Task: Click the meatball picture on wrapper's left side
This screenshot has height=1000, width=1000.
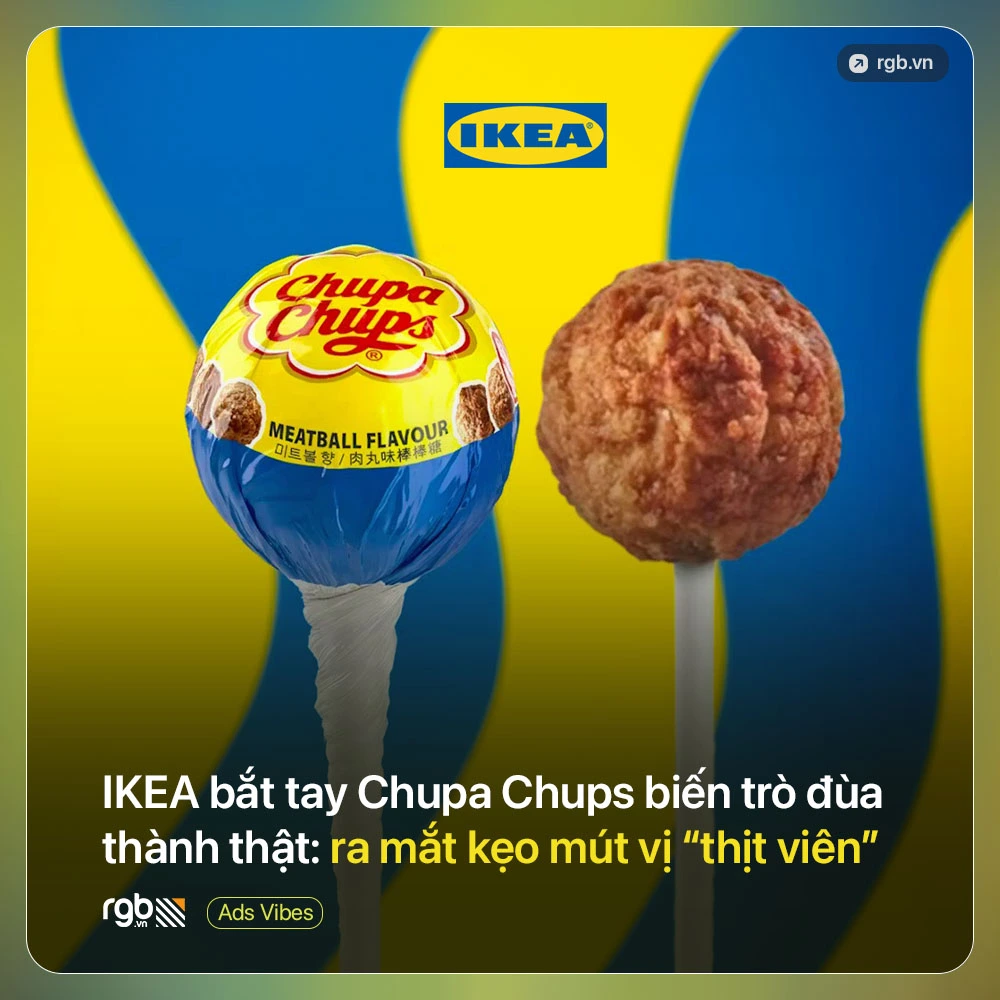Action: (x=227, y=406)
